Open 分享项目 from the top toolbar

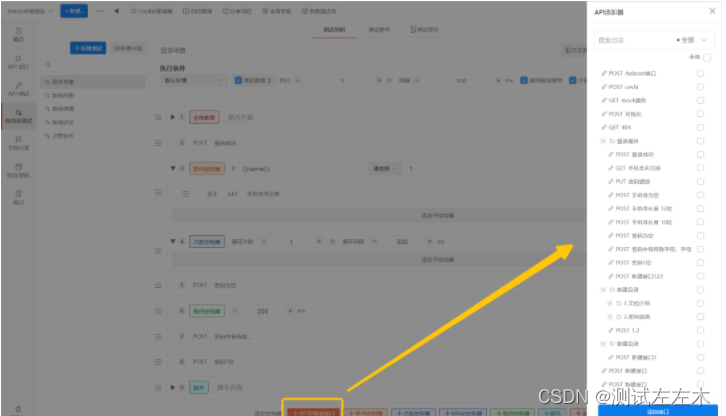(237, 11)
